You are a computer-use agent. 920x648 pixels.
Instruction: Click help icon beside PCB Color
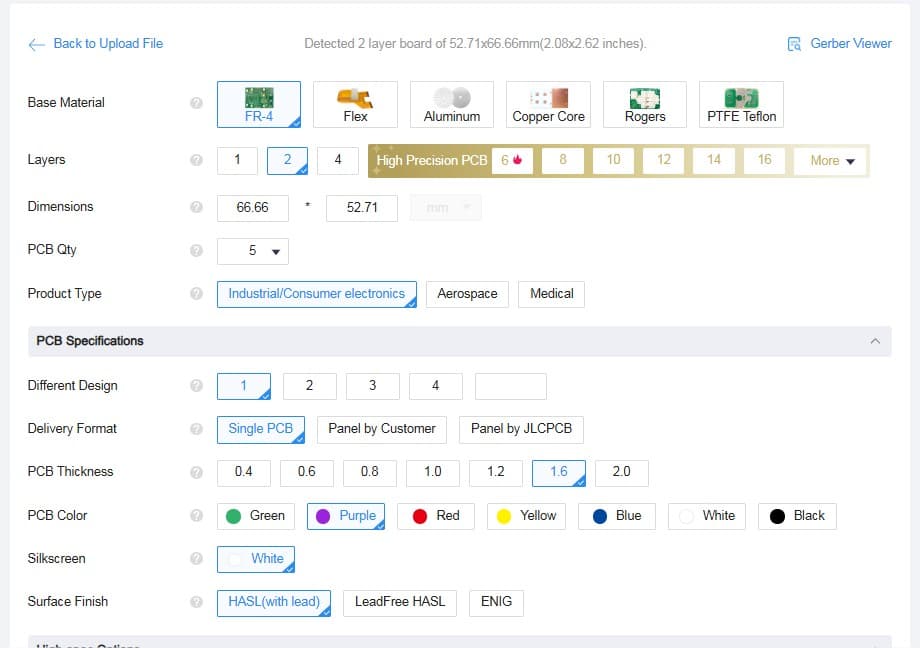pos(197,515)
